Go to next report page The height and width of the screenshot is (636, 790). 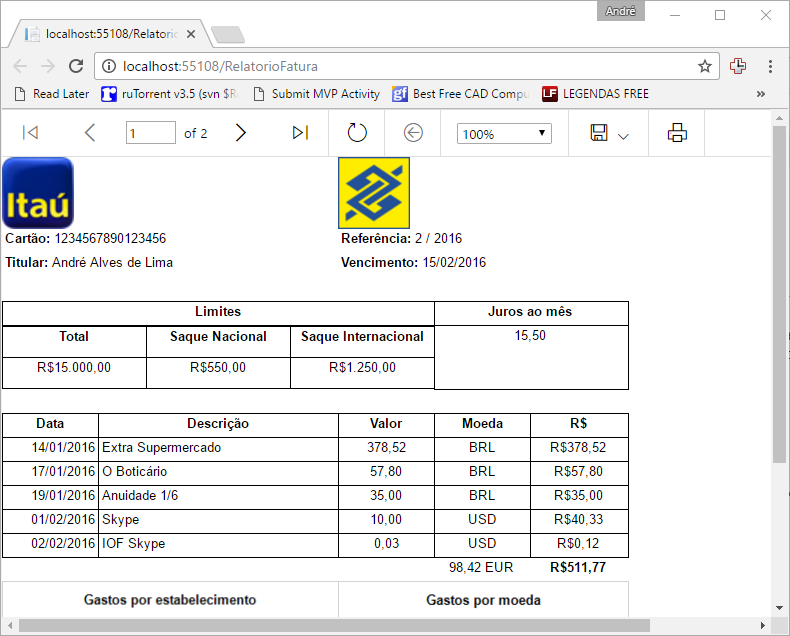click(x=240, y=133)
